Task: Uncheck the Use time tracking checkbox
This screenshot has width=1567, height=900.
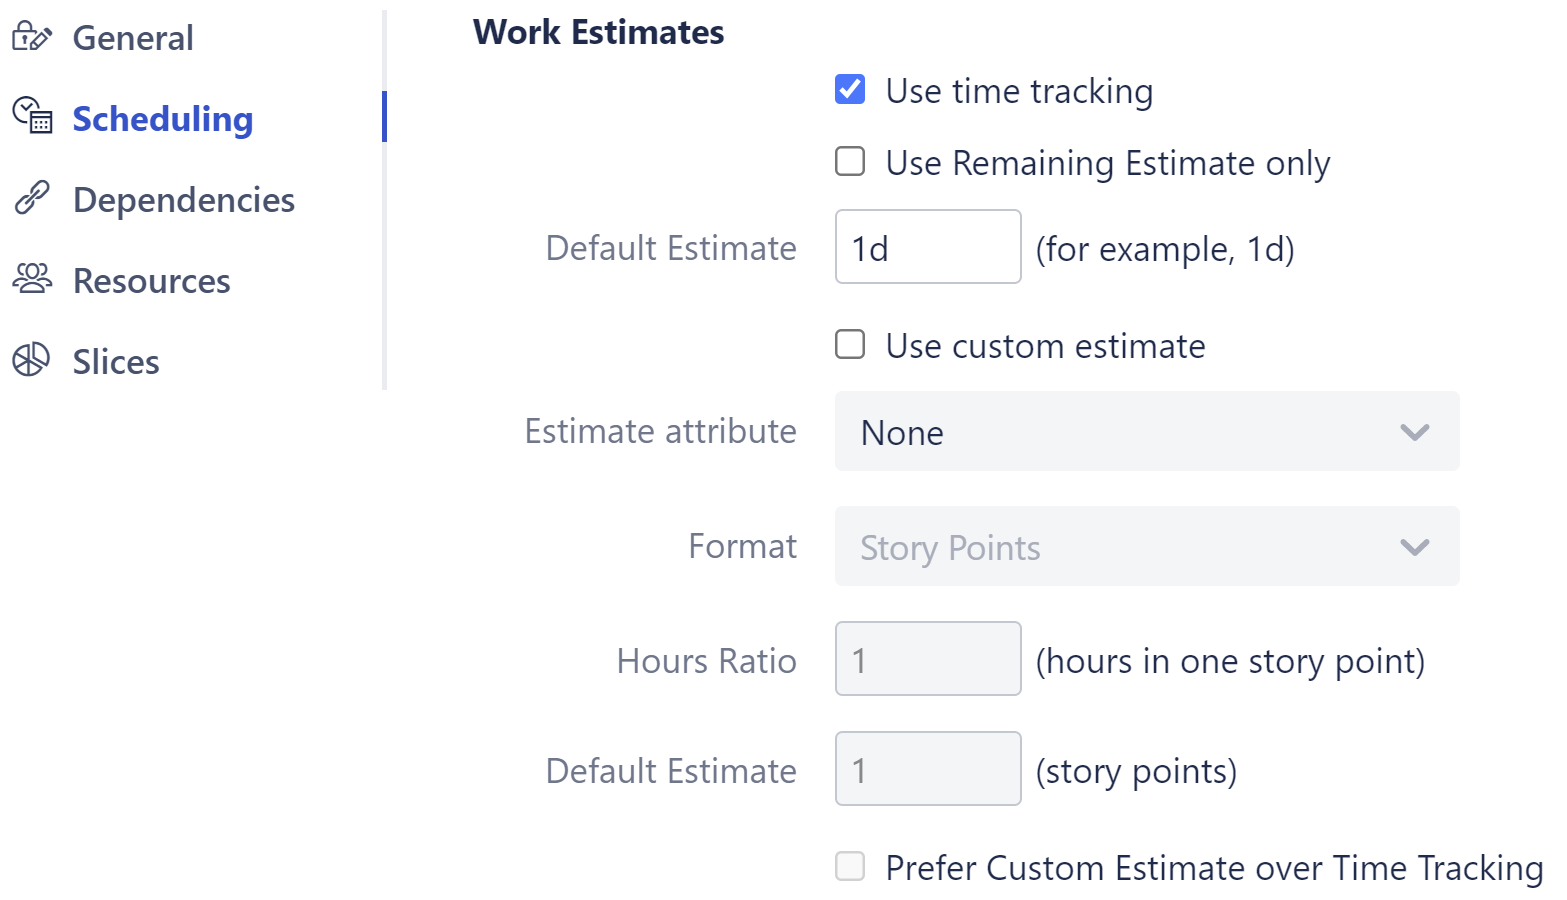Action: [x=850, y=90]
